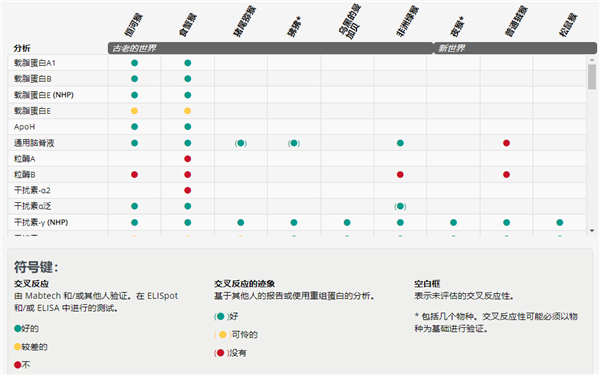Click the 載脂蛋白A1 row label
Screen dimensions: 600x375
pos(35,63)
